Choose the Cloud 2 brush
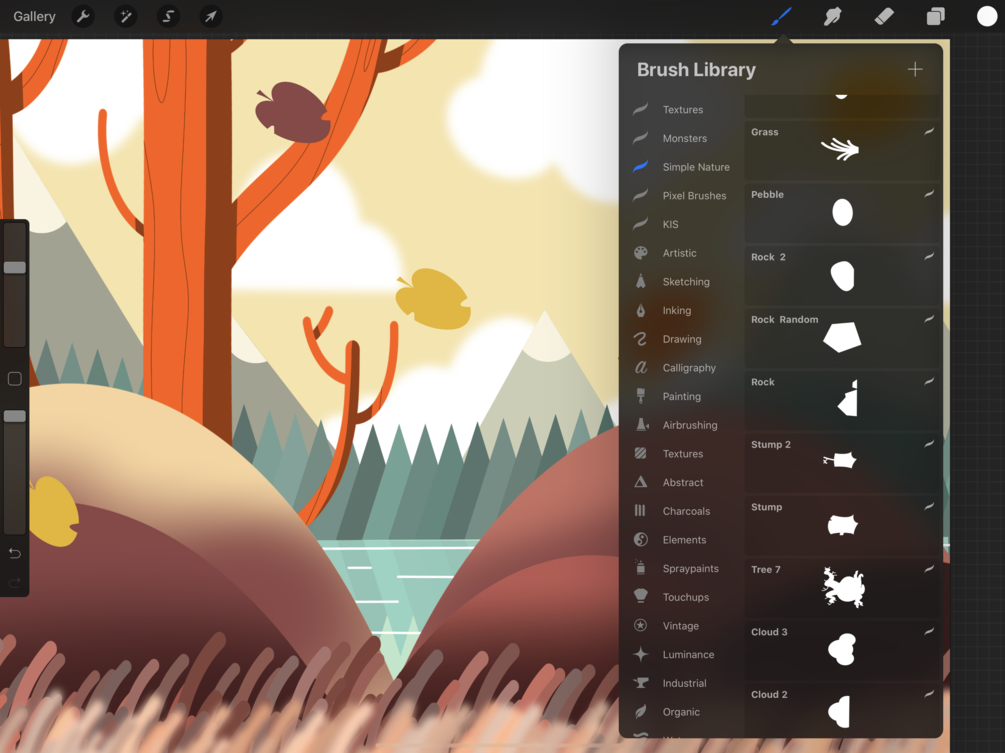The width and height of the screenshot is (1005, 753). tap(842, 710)
